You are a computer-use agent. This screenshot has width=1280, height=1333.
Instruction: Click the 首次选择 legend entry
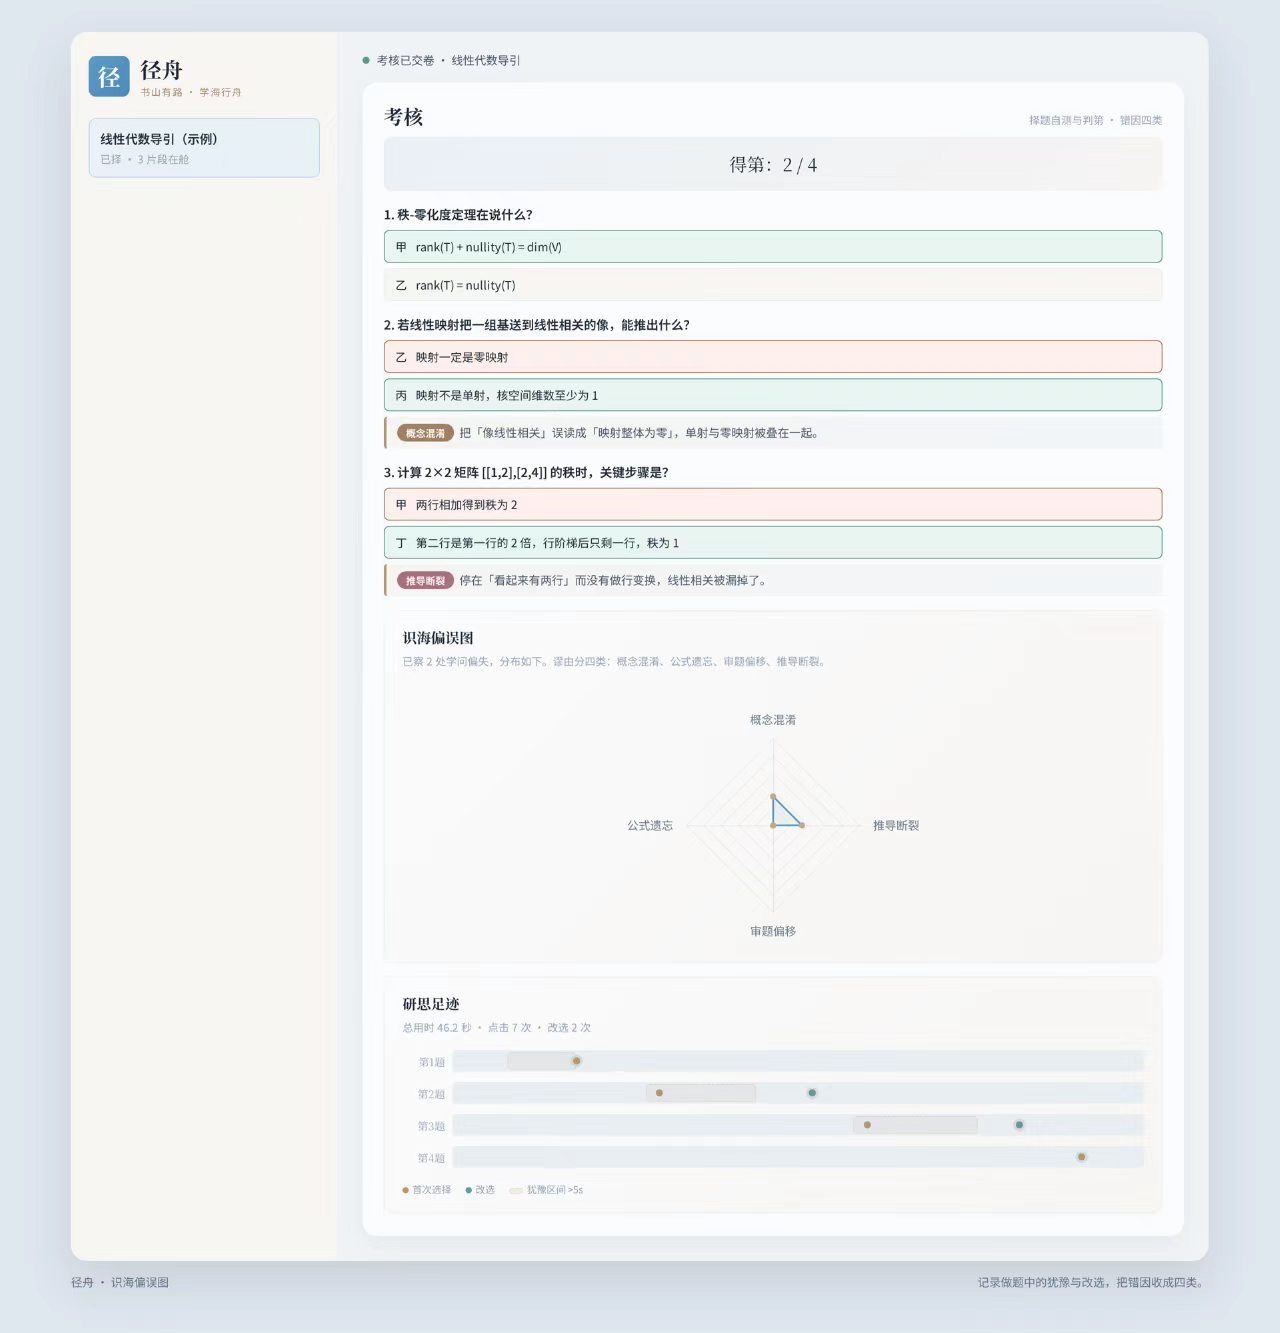(427, 1190)
